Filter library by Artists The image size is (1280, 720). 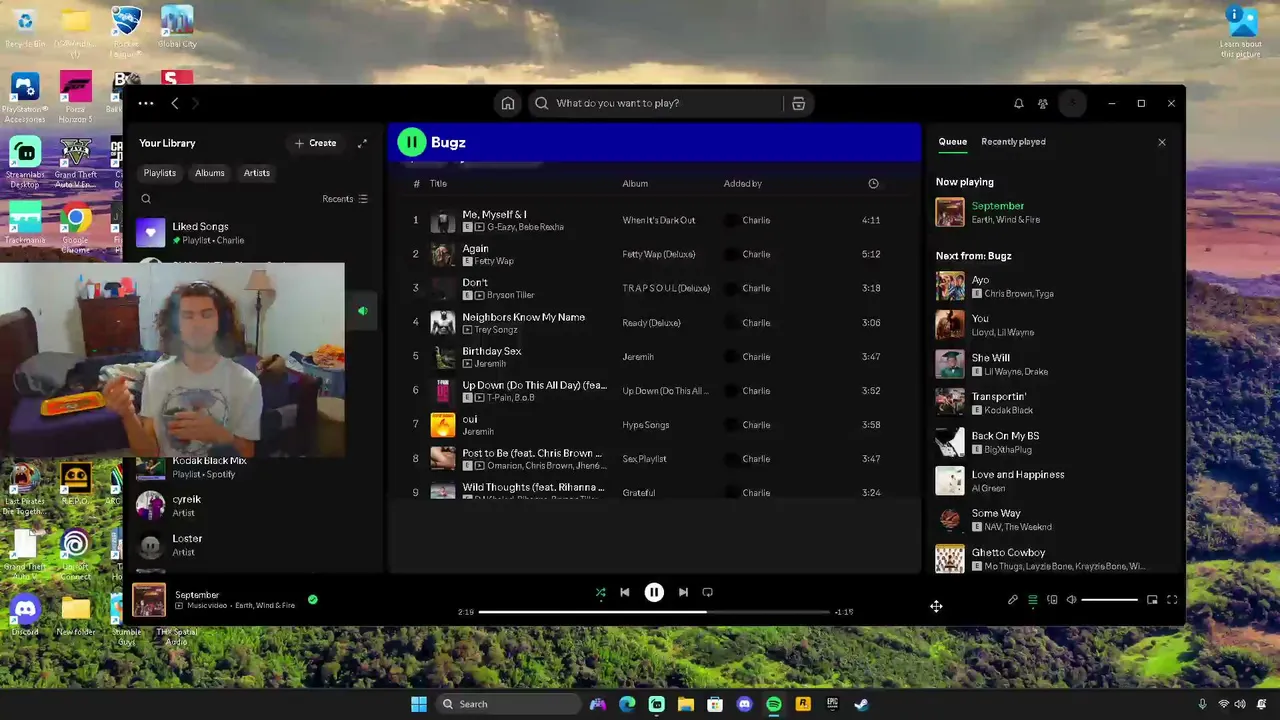(257, 173)
